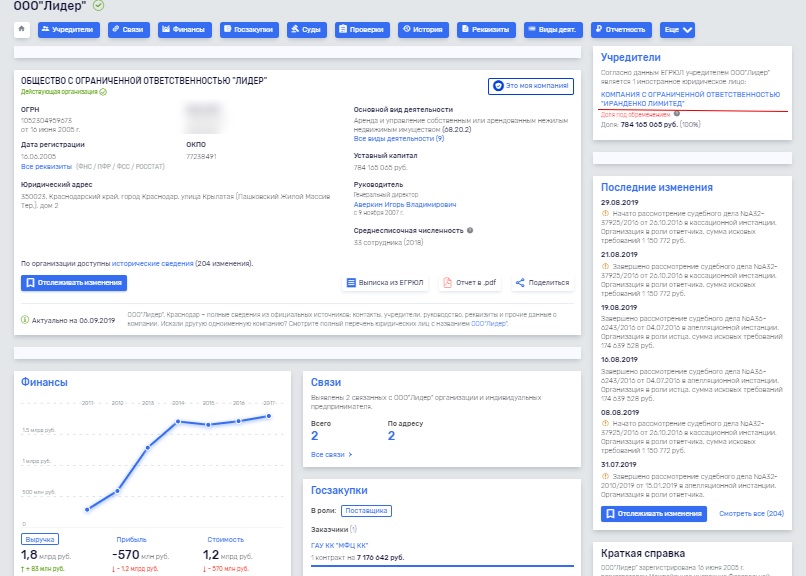Expand the Еще dropdown menu
The image size is (806, 576).
[x=677, y=30]
